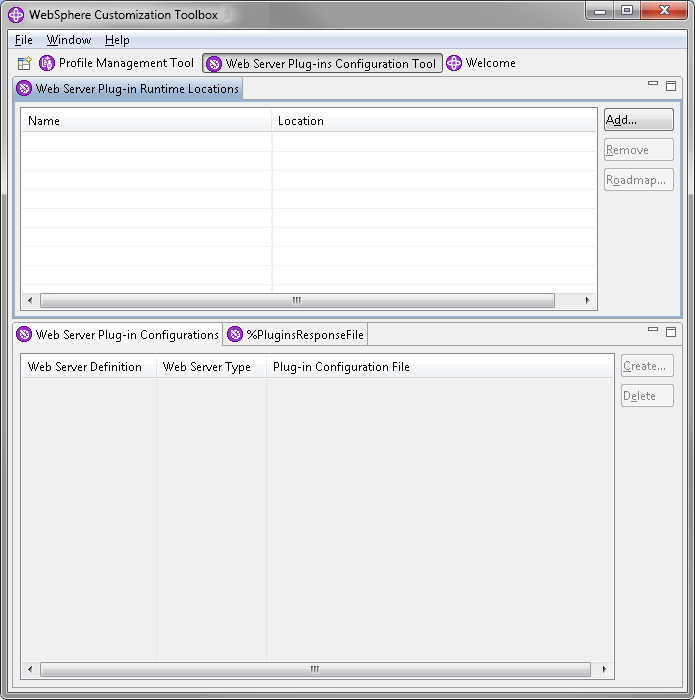695x700 pixels.
Task: Click the Runtime Locations horizontal scrollbar thumb
Action: click(x=297, y=300)
